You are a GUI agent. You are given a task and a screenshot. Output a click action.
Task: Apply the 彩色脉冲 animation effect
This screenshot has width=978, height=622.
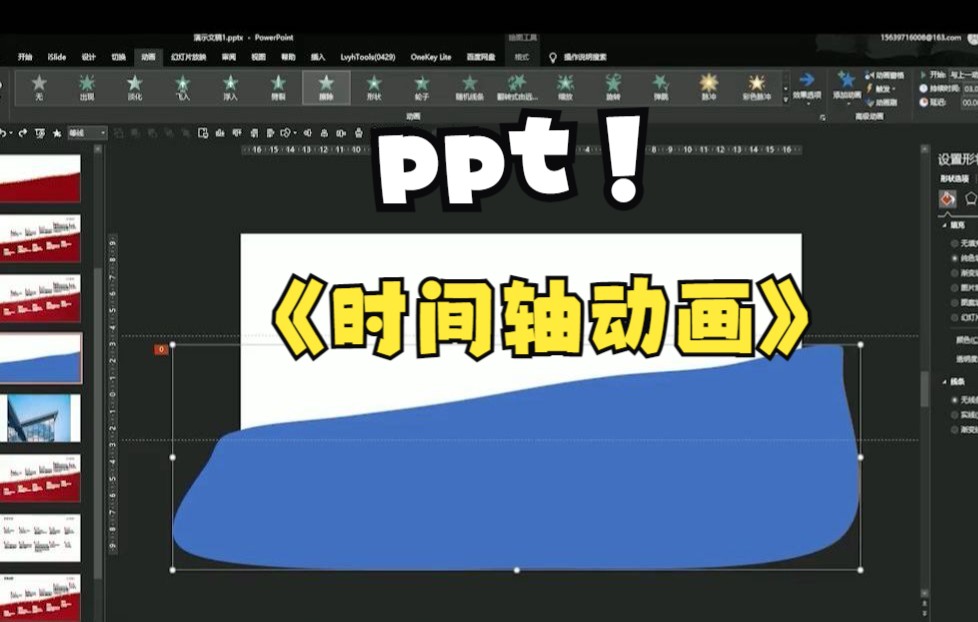[x=757, y=87]
